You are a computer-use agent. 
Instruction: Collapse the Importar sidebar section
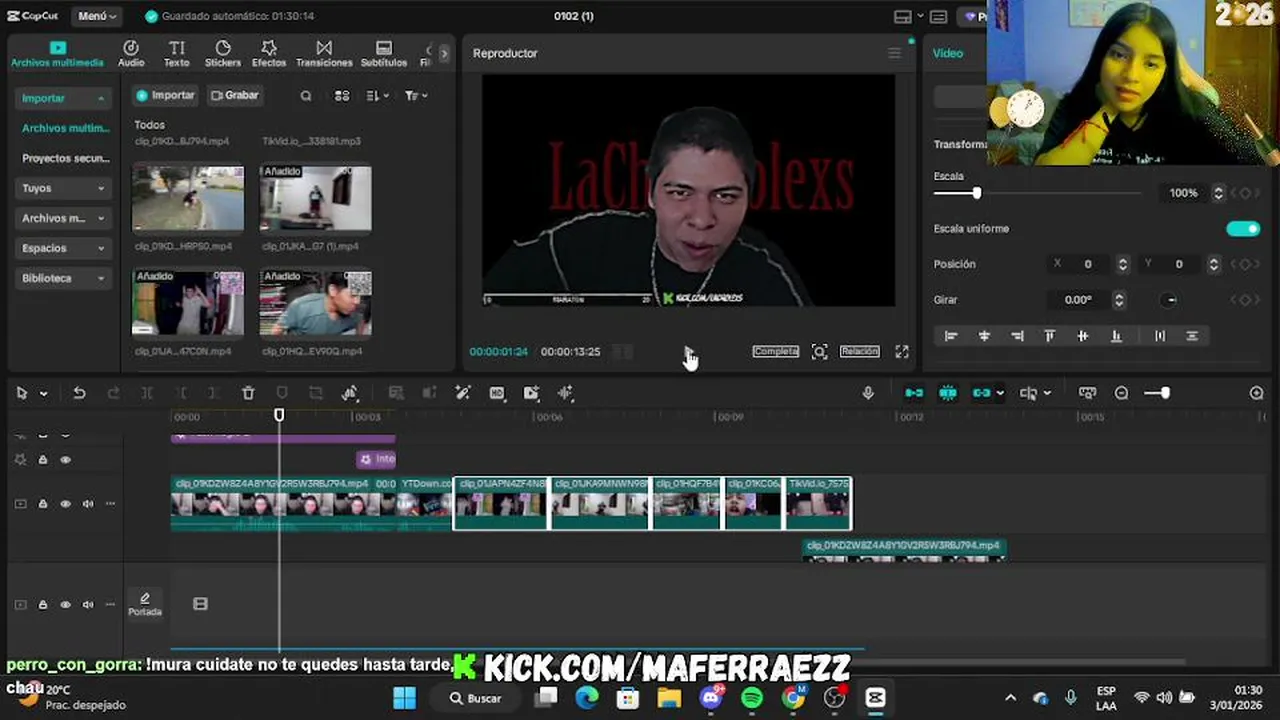click(64, 98)
